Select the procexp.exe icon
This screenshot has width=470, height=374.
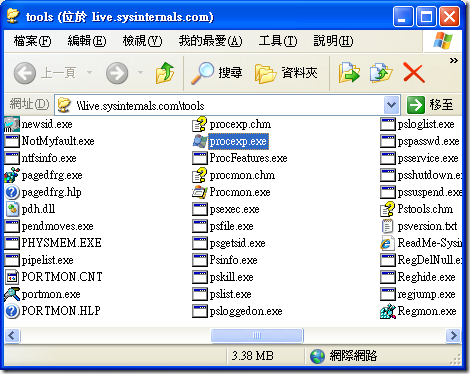(200, 141)
